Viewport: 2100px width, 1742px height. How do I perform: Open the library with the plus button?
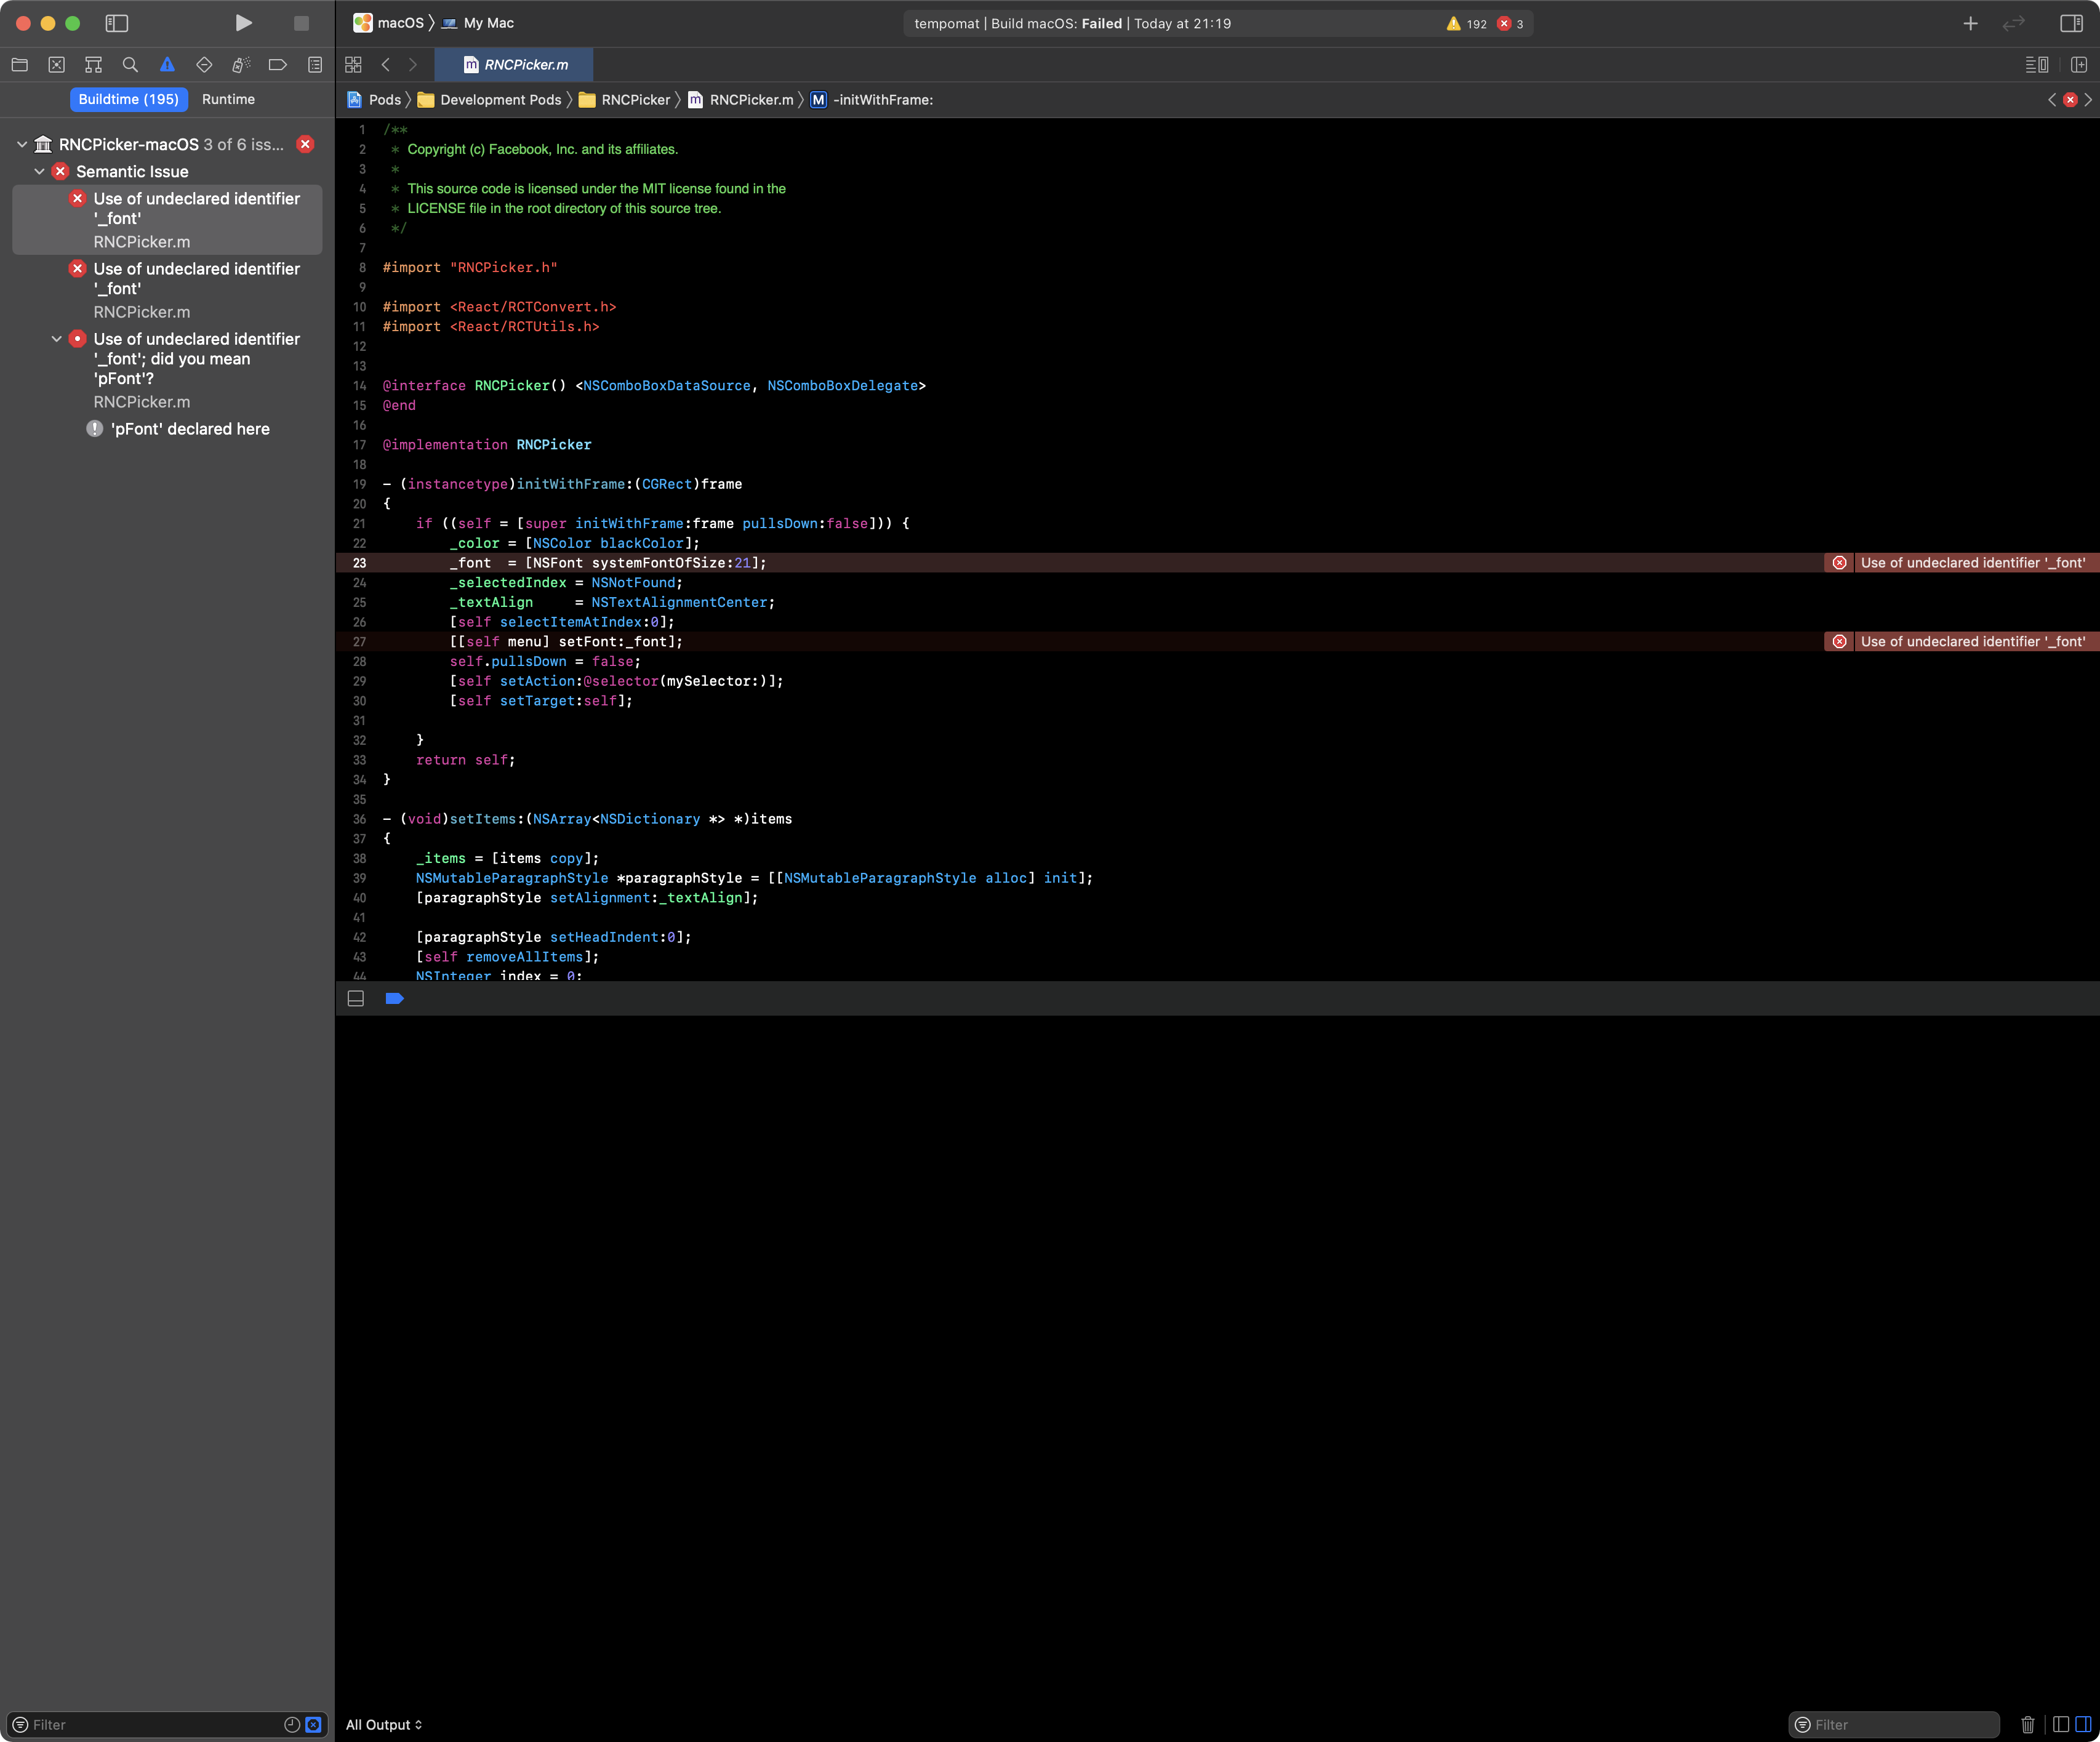pos(1970,23)
